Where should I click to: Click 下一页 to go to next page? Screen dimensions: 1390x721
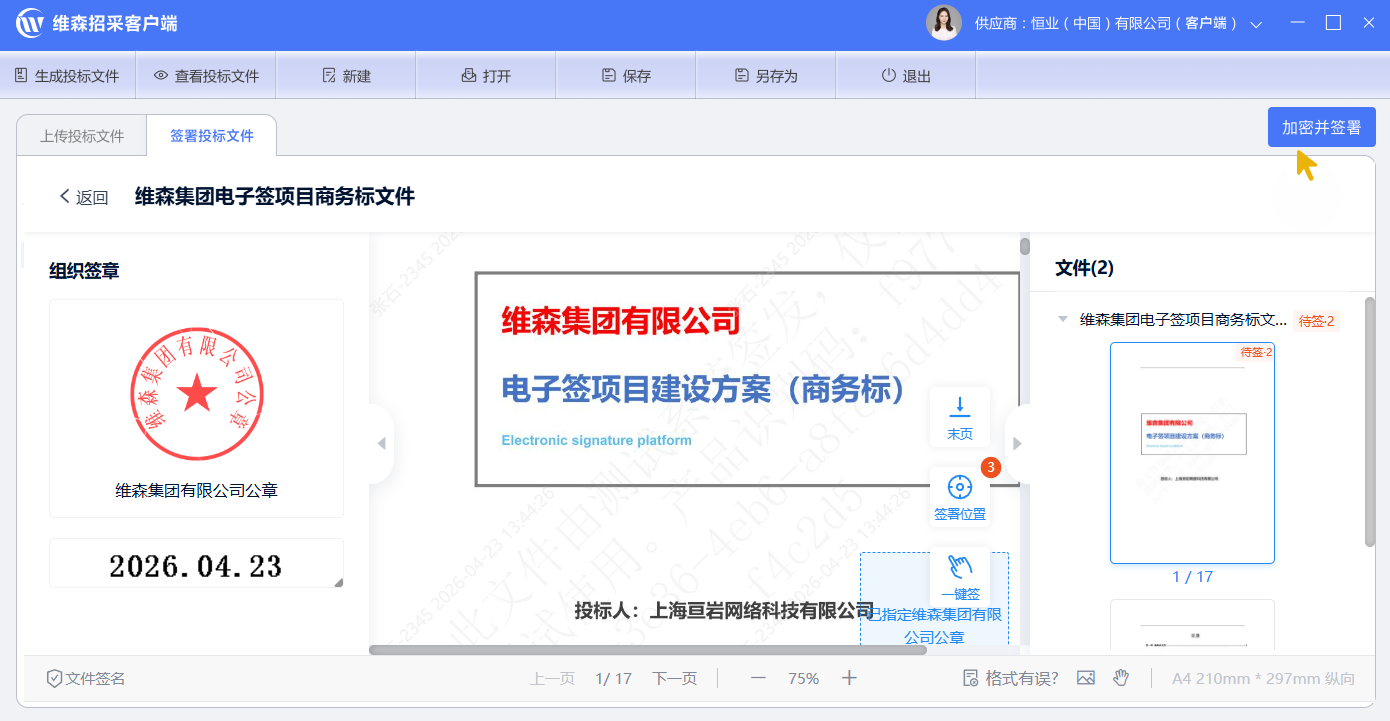tap(674, 678)
